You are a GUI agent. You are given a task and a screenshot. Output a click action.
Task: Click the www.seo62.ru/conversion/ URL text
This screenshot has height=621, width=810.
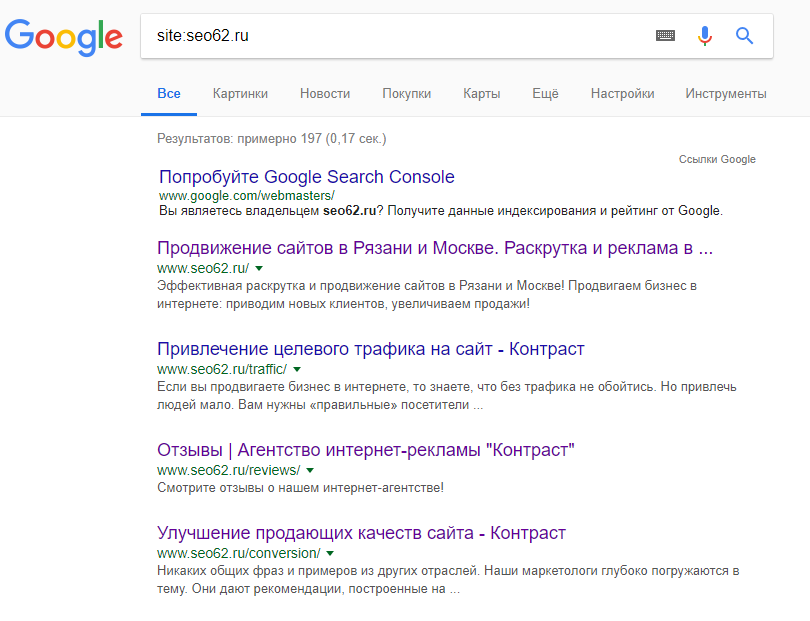point(239,553)
